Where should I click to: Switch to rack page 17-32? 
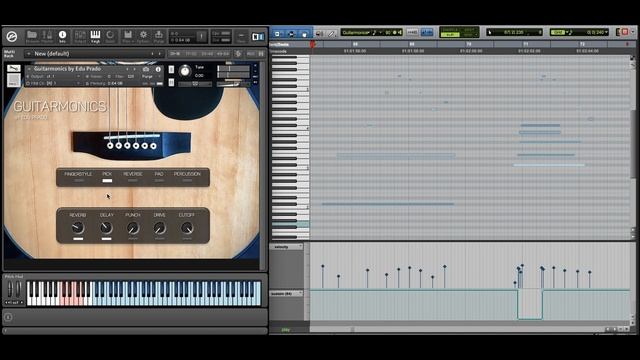[x=191, y=53]
